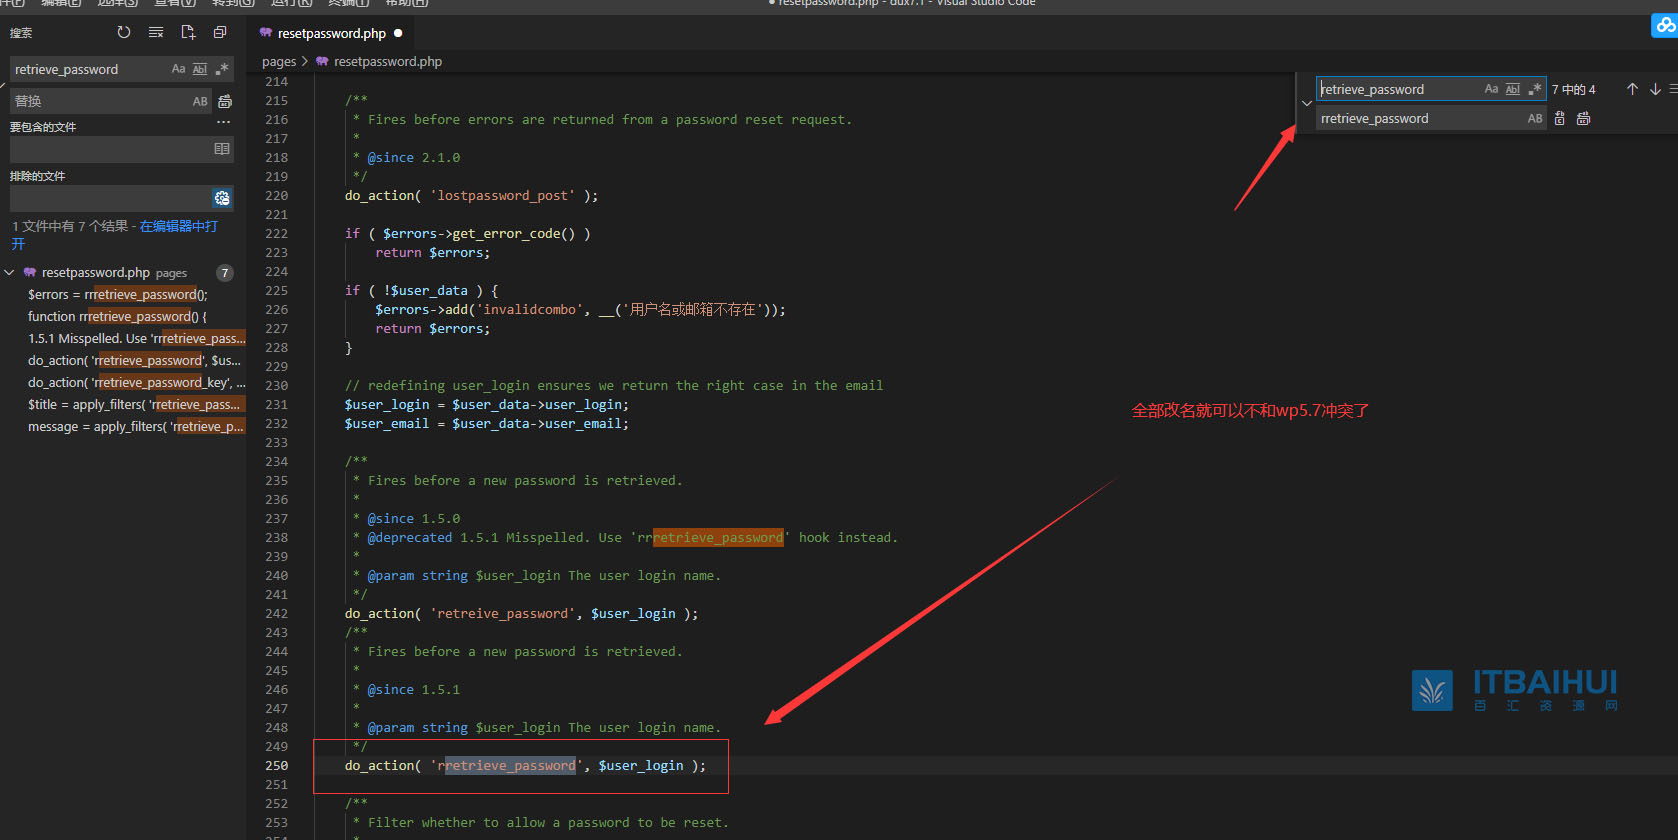Collapse all search results
The width and height of the screenshot is (1678, 840).
pyautogui.click(x=220, y=32)
